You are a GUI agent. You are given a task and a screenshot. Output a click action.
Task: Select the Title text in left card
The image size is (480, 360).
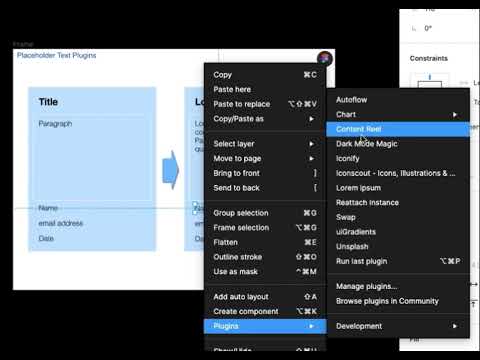tap(48, 102)
